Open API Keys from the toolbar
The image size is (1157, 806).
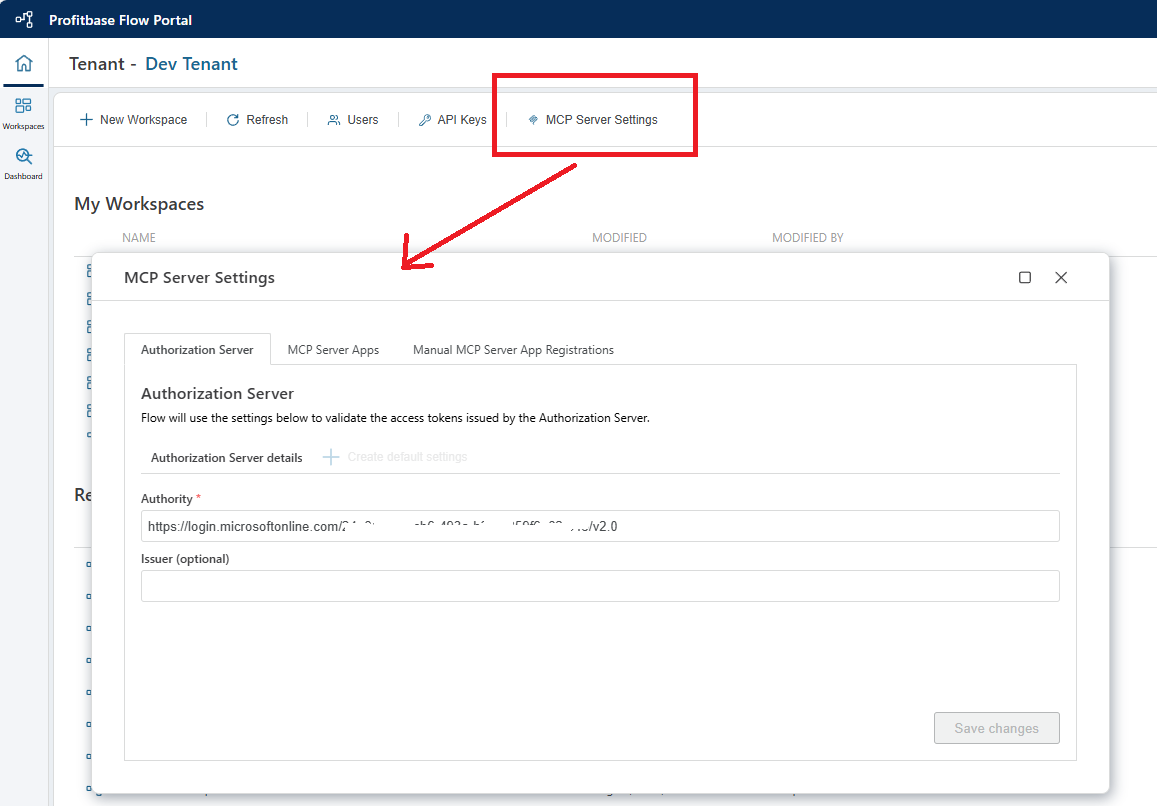[452, 120]
